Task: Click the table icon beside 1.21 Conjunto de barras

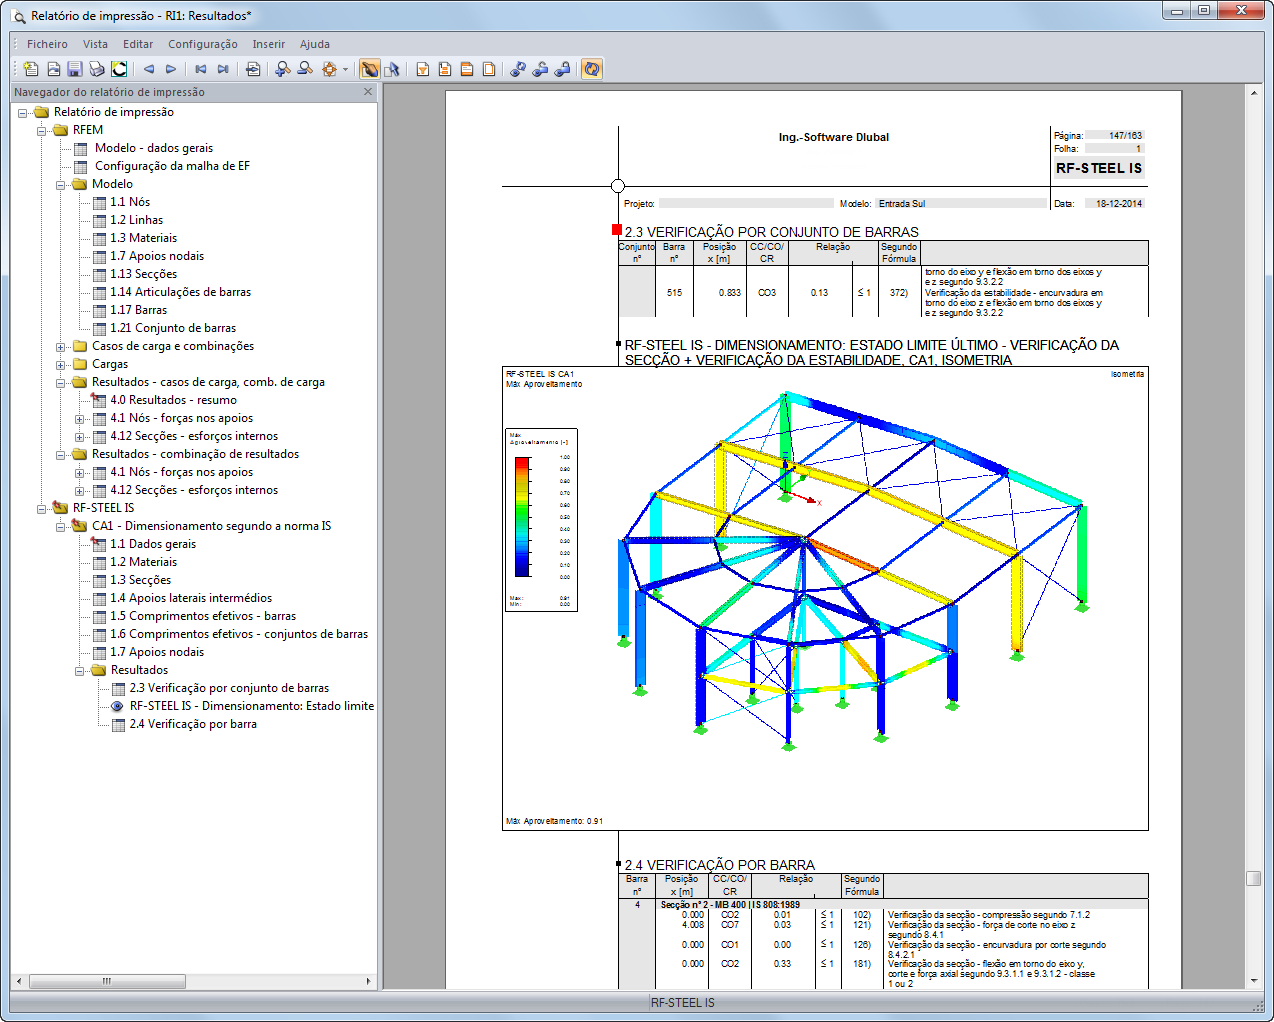Action: 99,328
